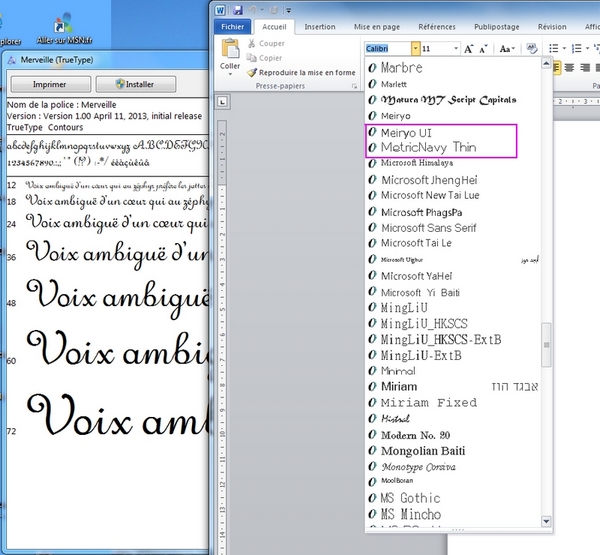Choose the Marlett font
The width and height of the screenshot is (600, 555).
[453, 84]
